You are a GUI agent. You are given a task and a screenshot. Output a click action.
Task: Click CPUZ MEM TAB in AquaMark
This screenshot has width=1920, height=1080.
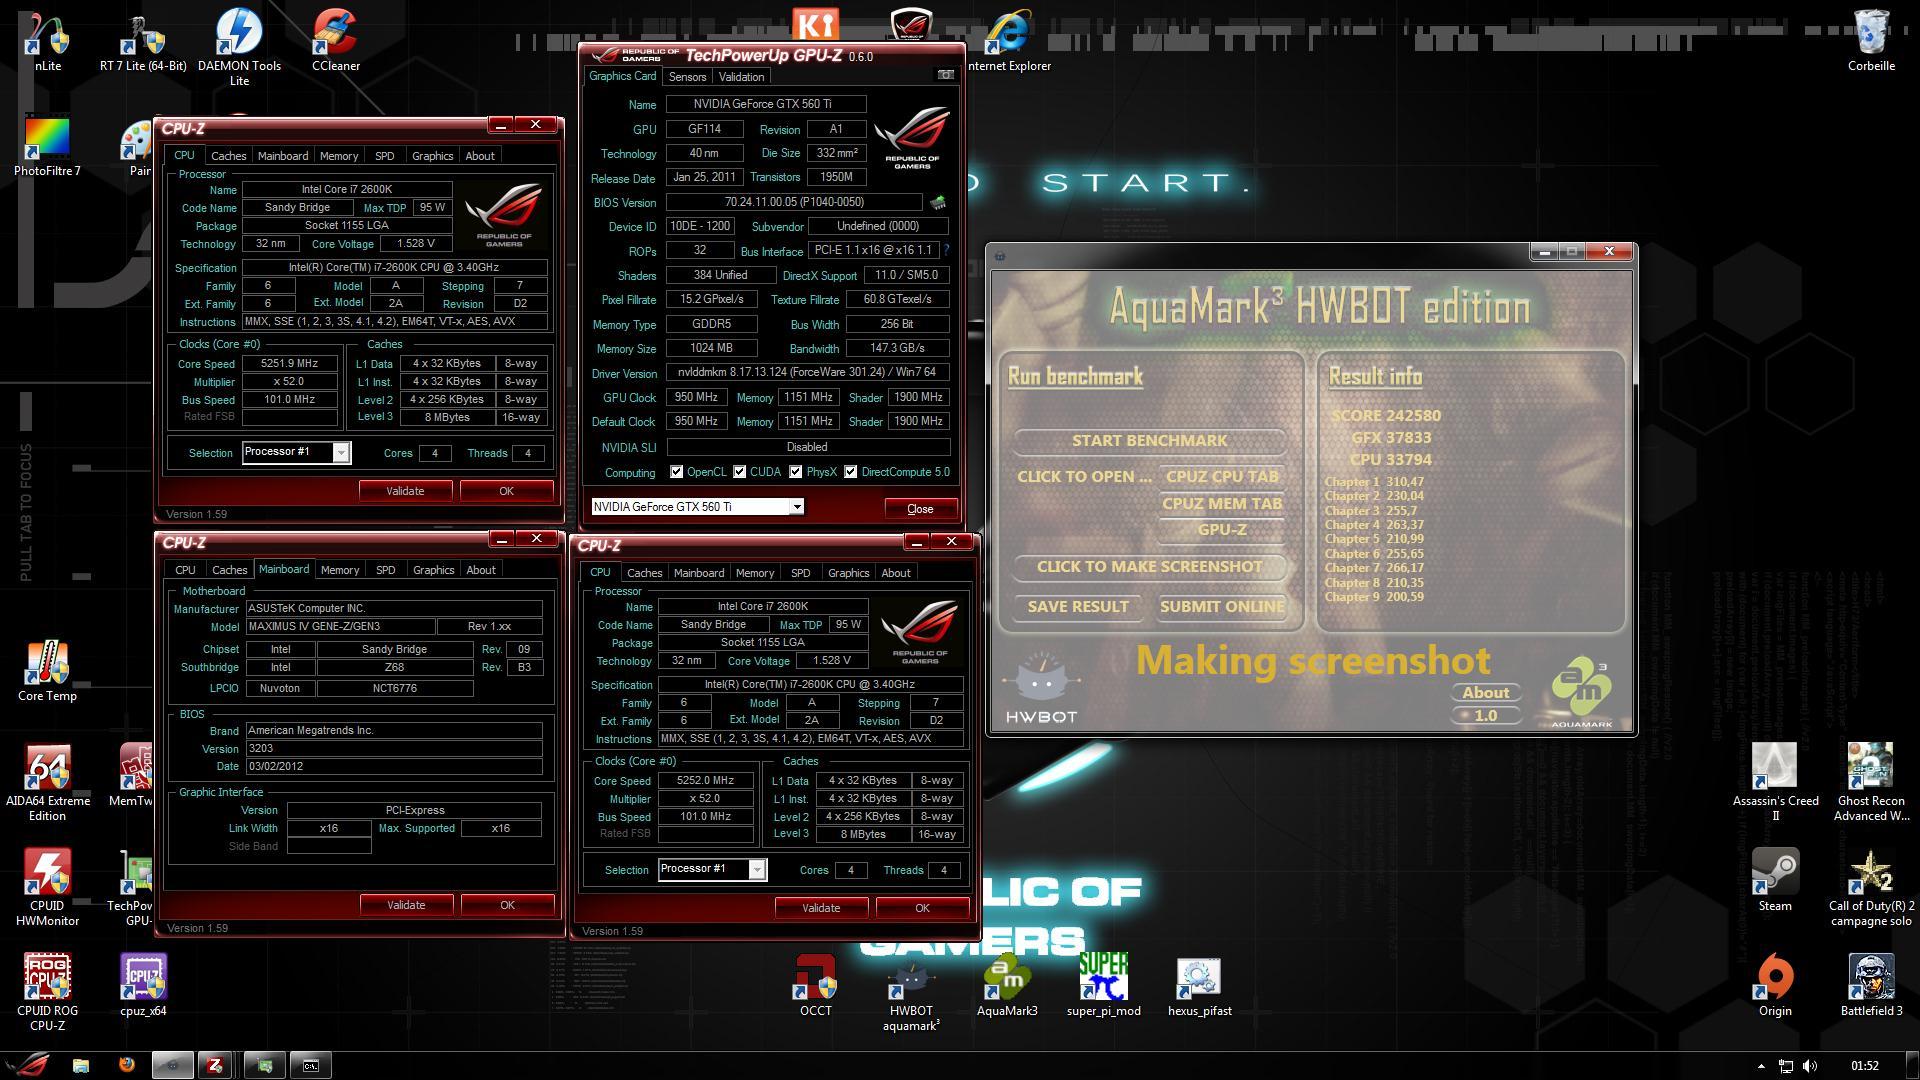click(1222, 504)
